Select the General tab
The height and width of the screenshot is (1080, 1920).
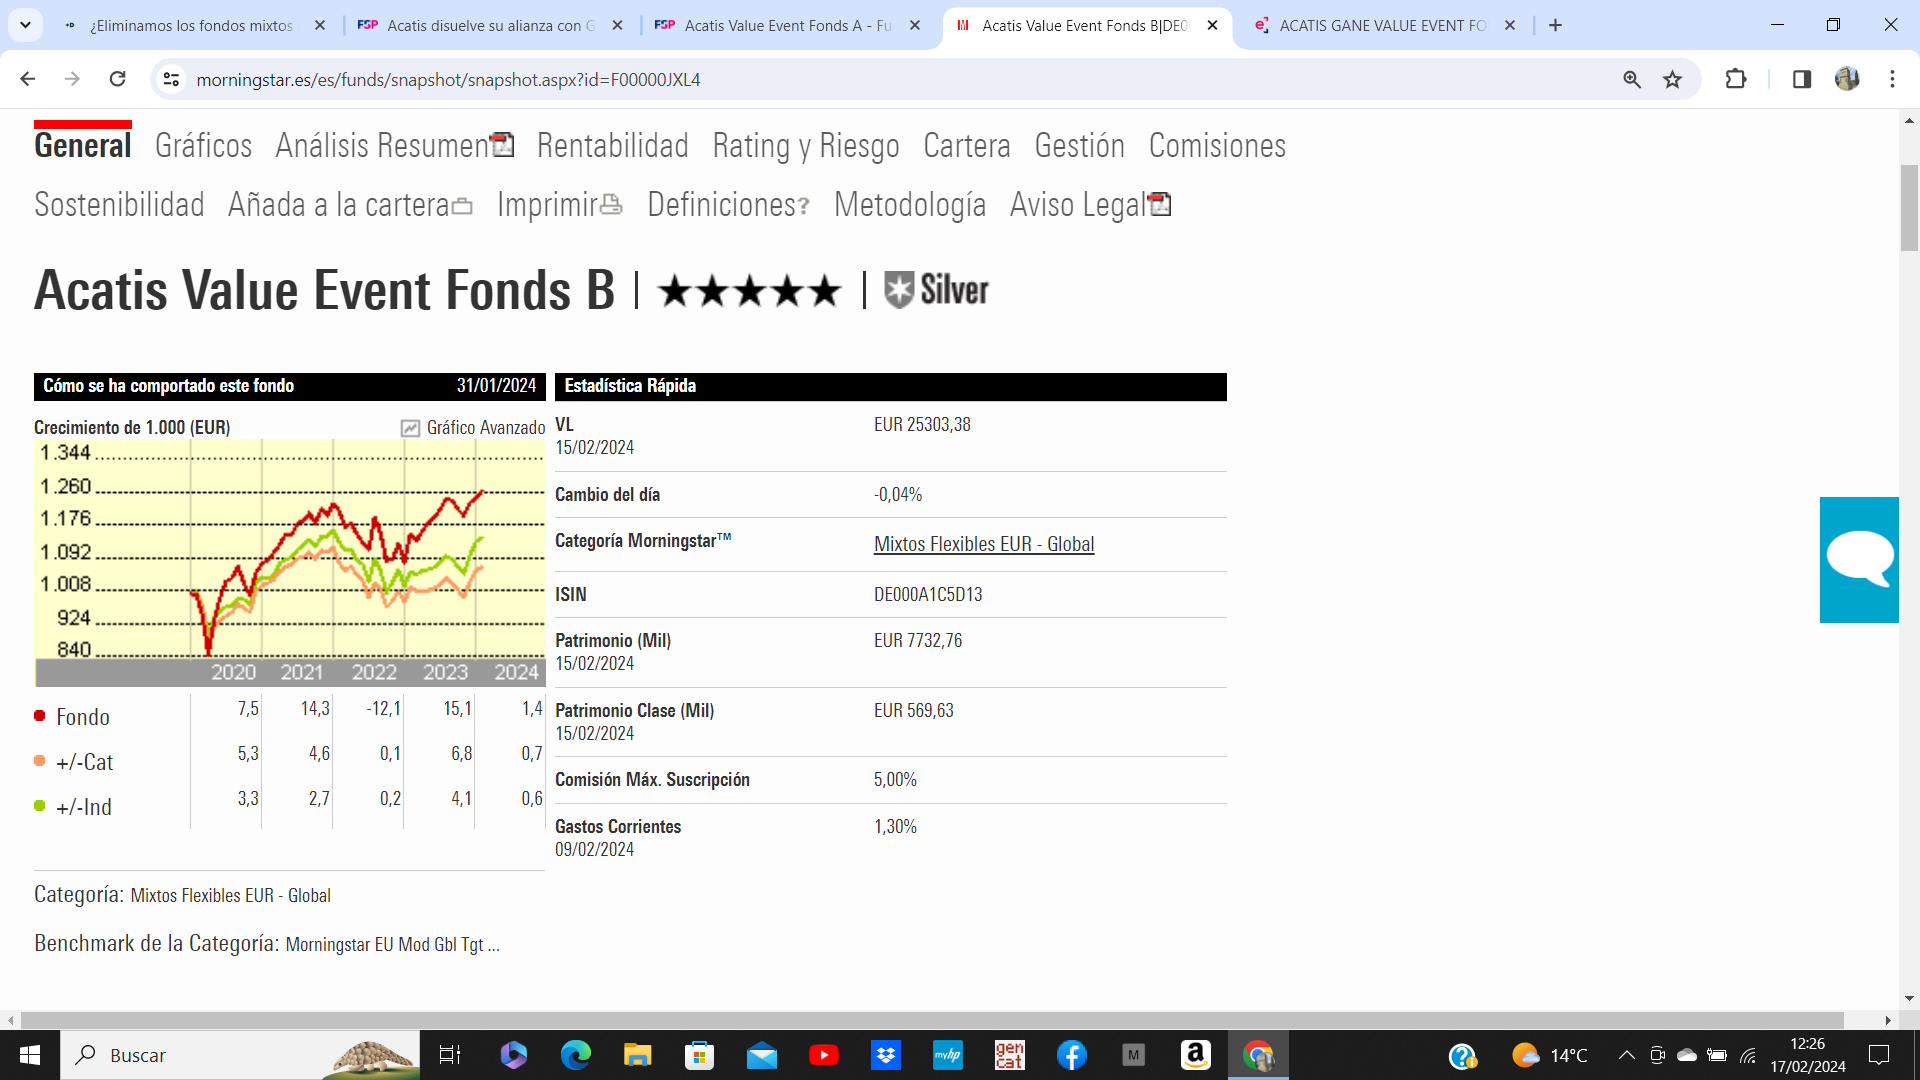pos(83,146)
